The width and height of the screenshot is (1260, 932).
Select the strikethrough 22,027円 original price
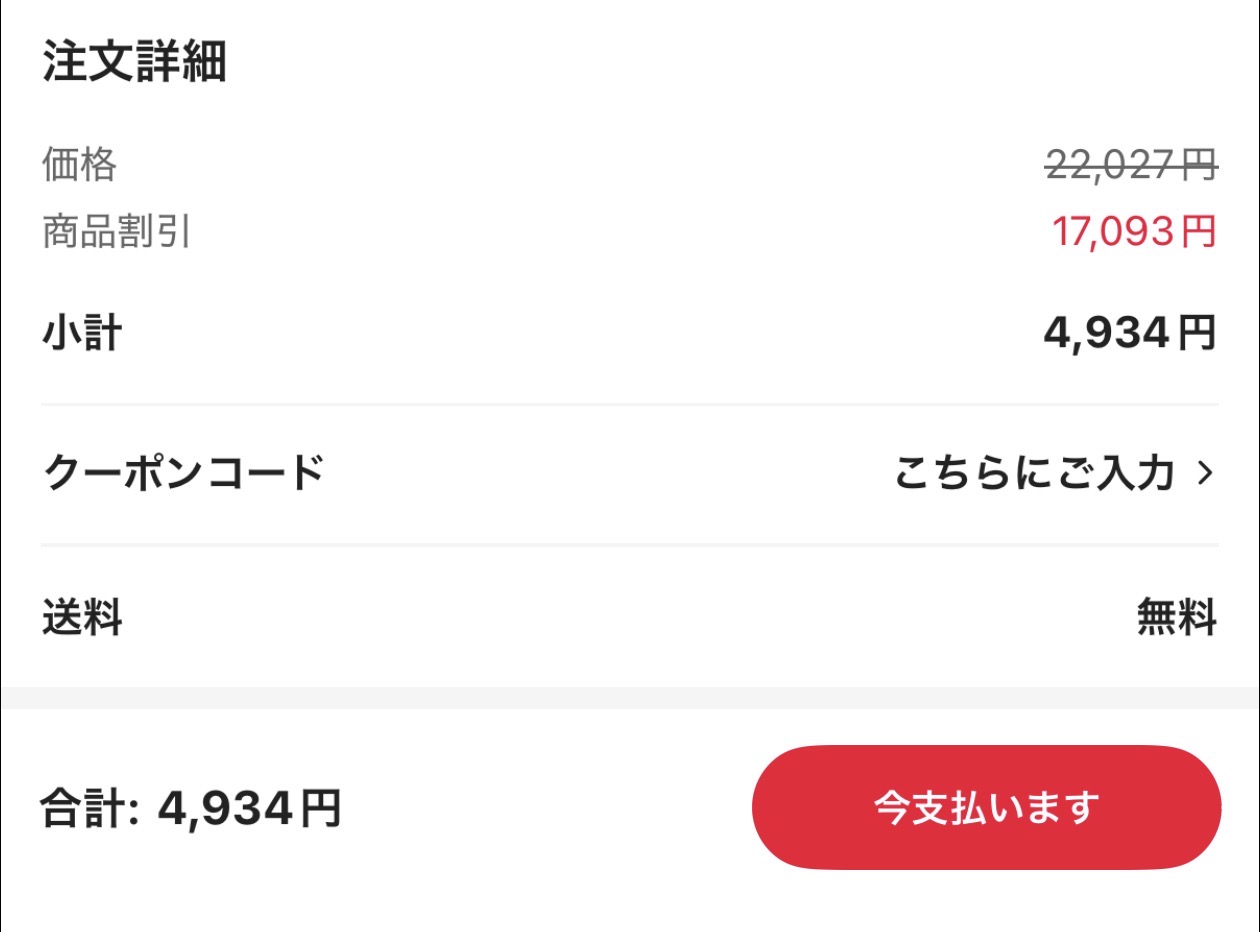point(1131,165)
